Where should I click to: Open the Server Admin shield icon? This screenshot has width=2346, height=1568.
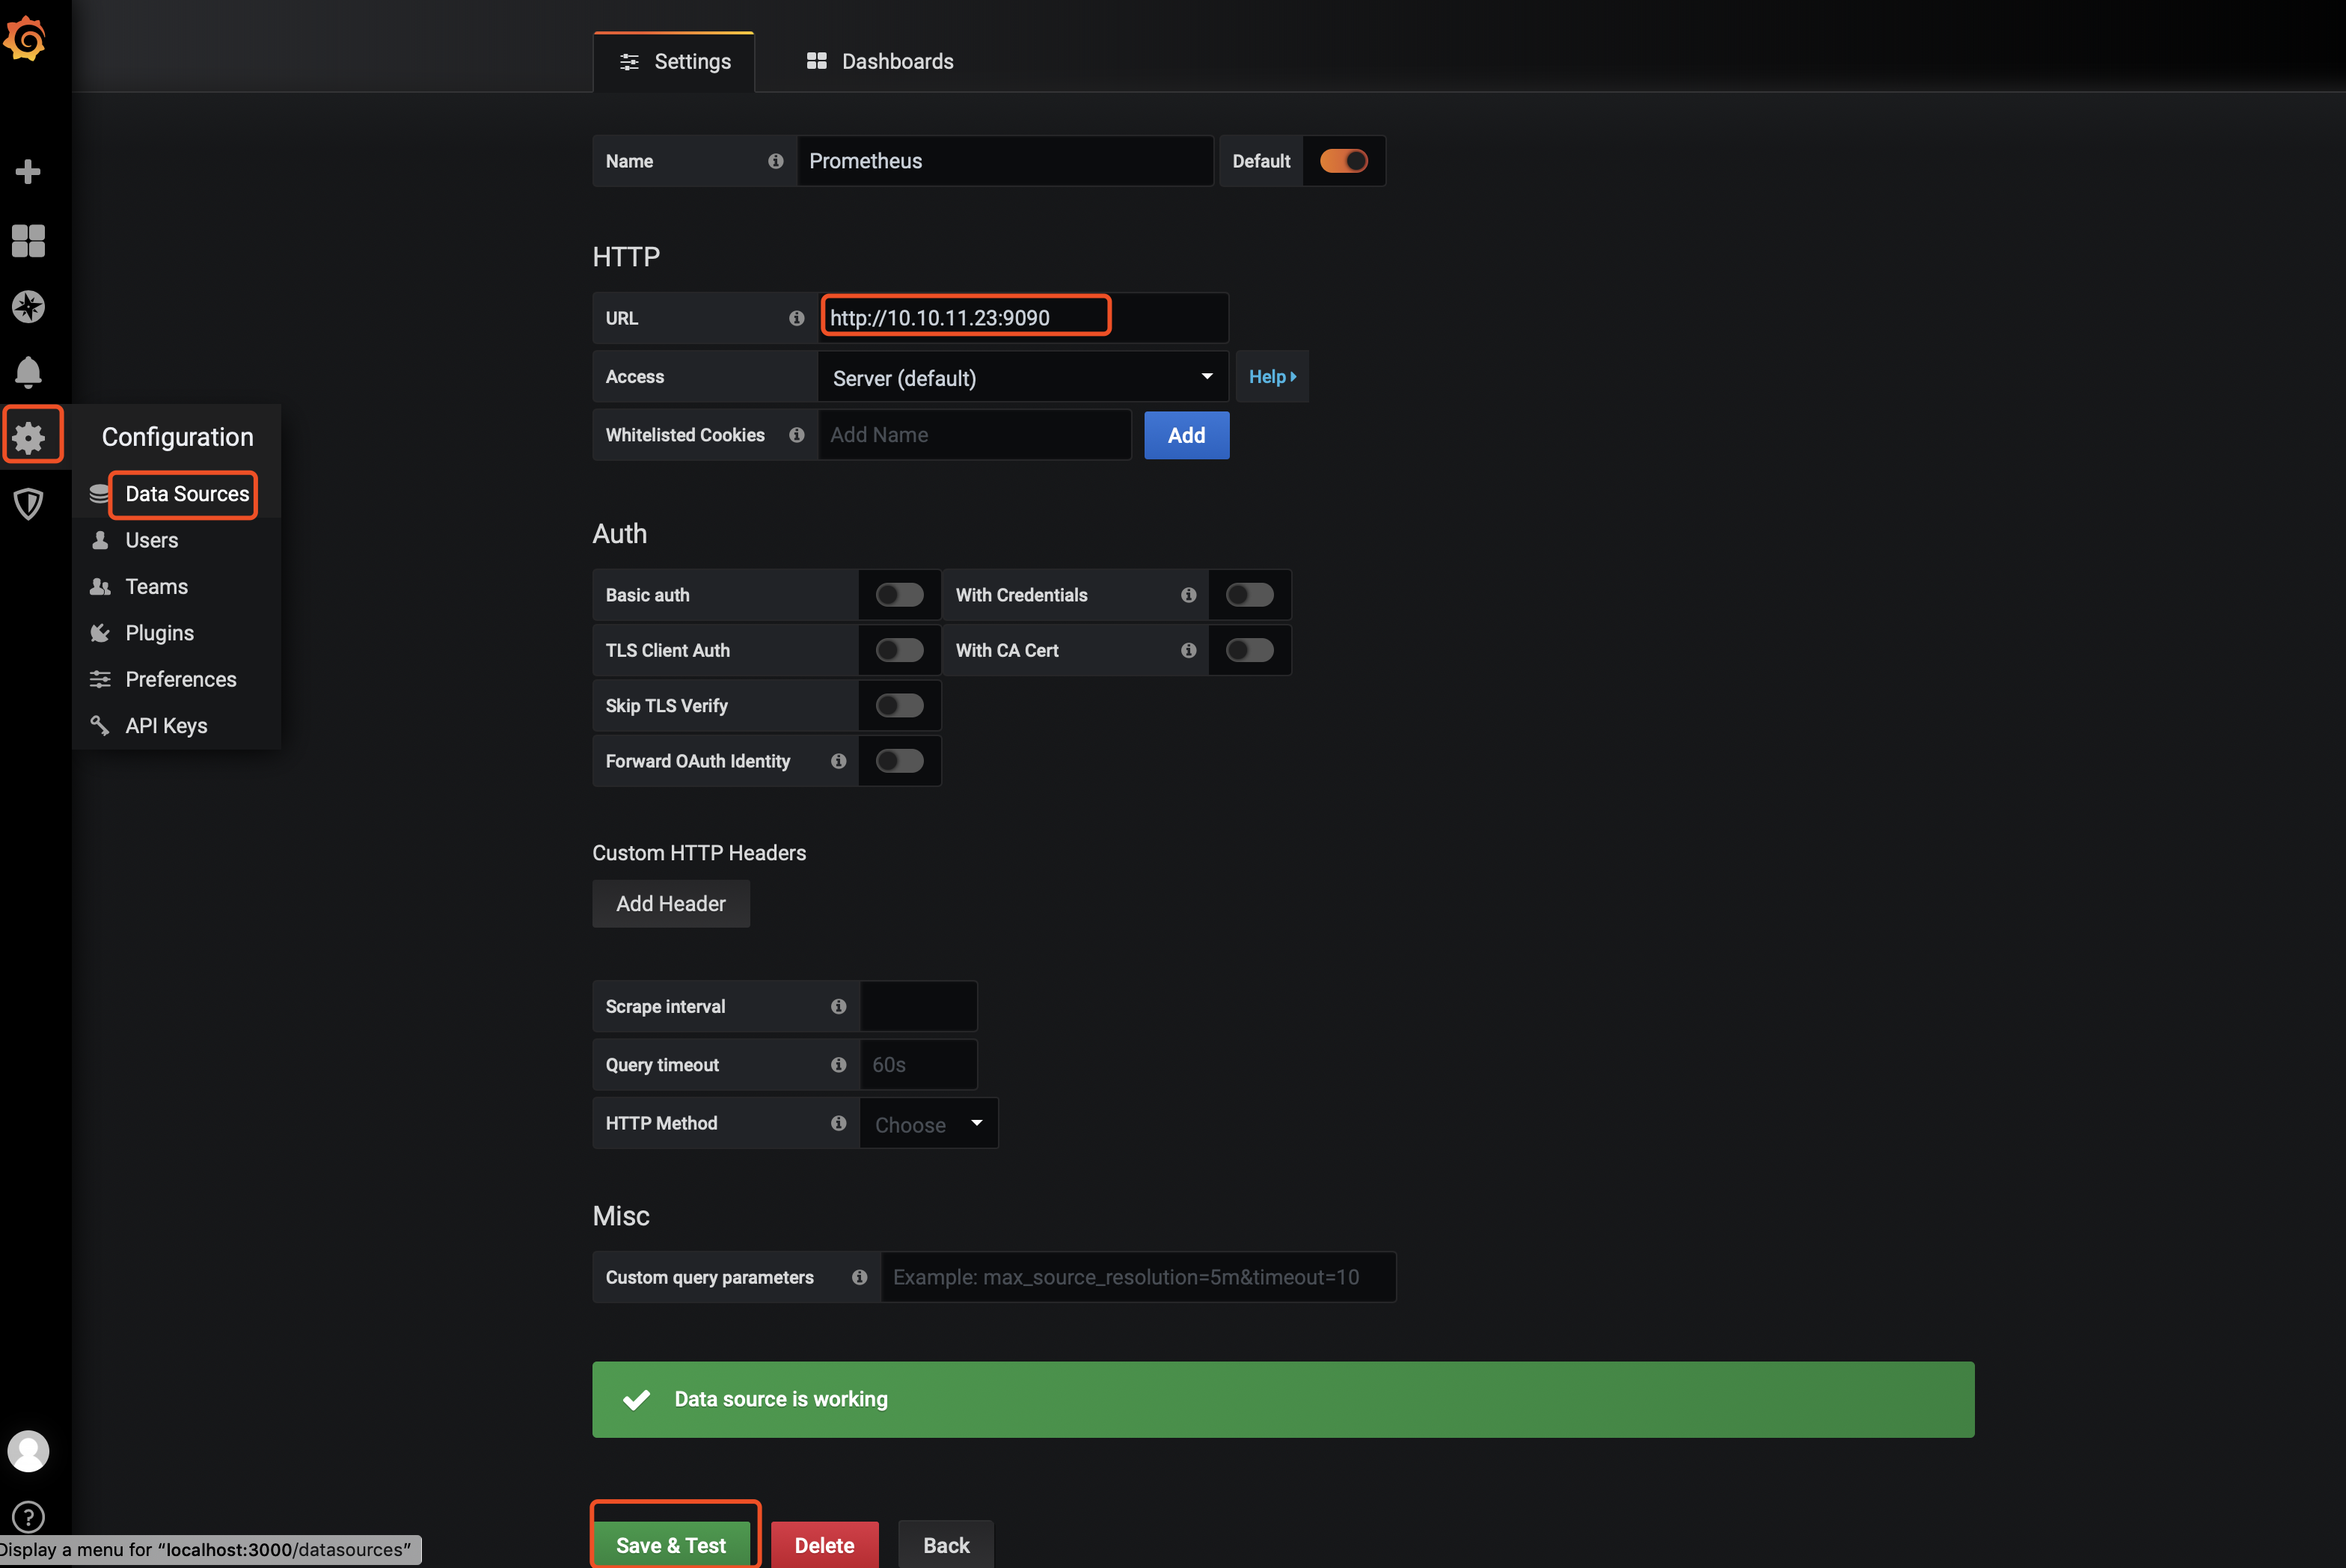point(28,503)
